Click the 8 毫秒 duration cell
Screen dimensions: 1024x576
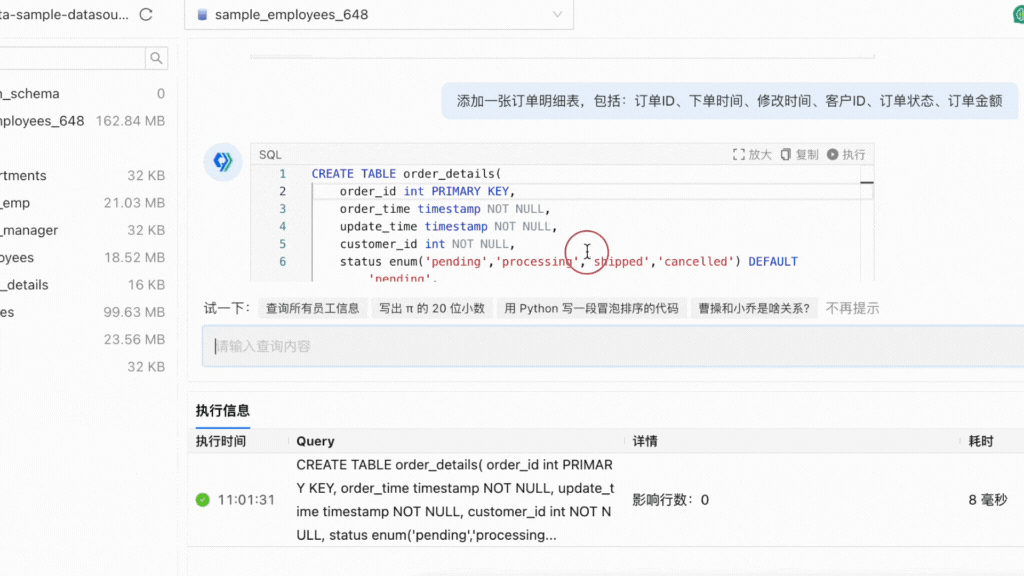[988, 500]
